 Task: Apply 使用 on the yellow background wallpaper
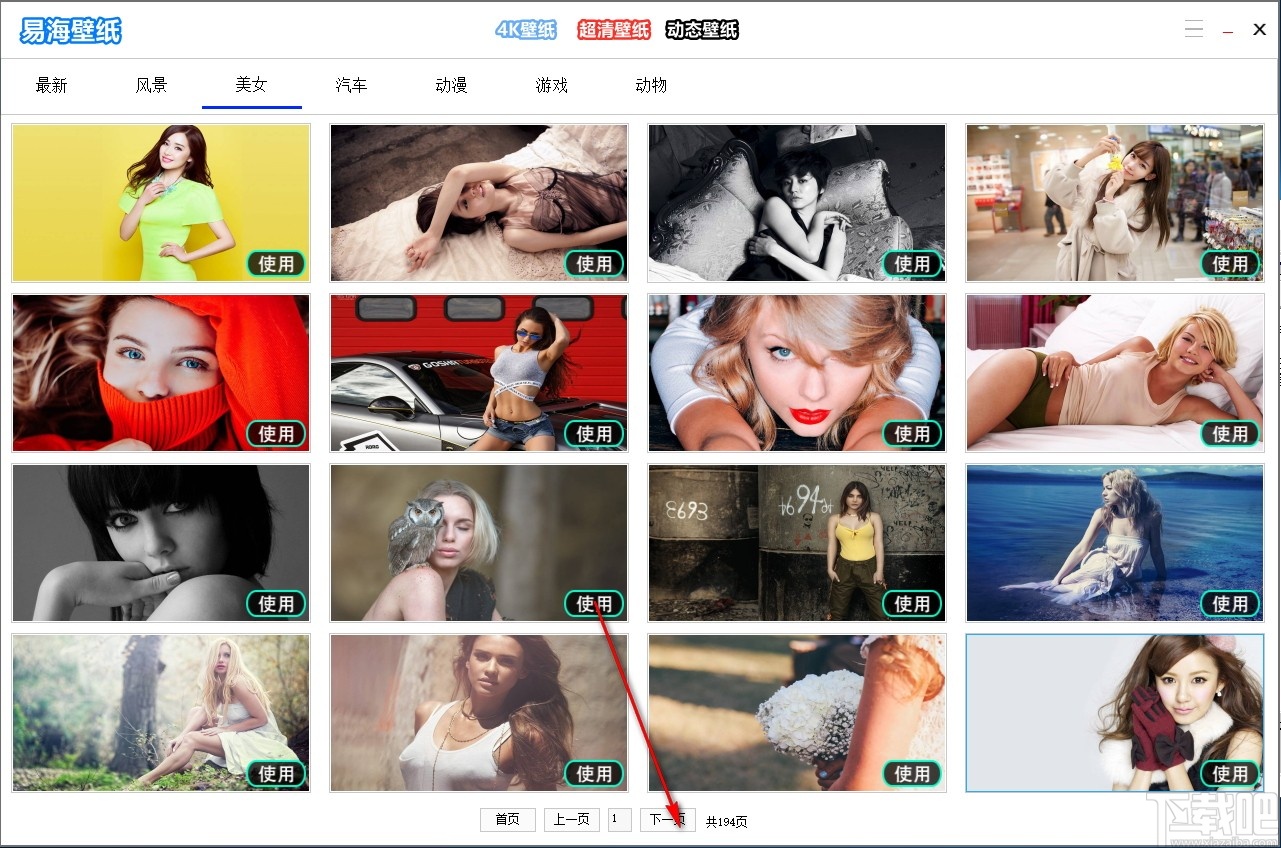(x=276, y=264)
